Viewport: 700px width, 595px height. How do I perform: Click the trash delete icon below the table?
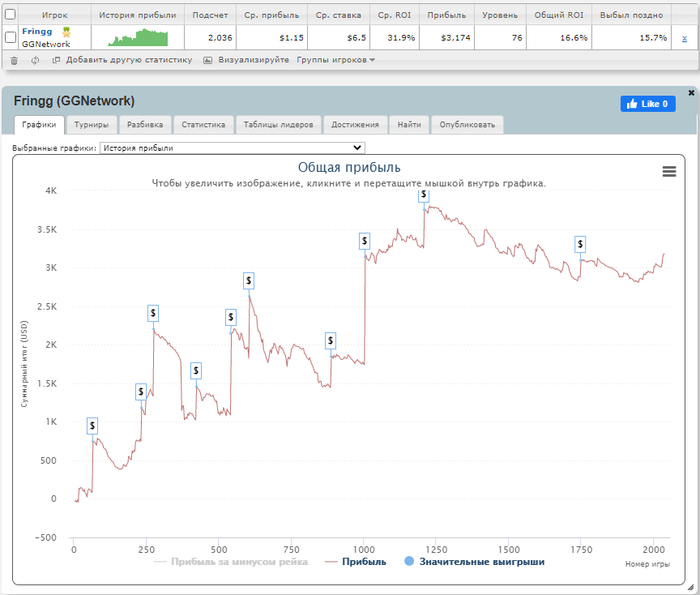pos(14,60)
